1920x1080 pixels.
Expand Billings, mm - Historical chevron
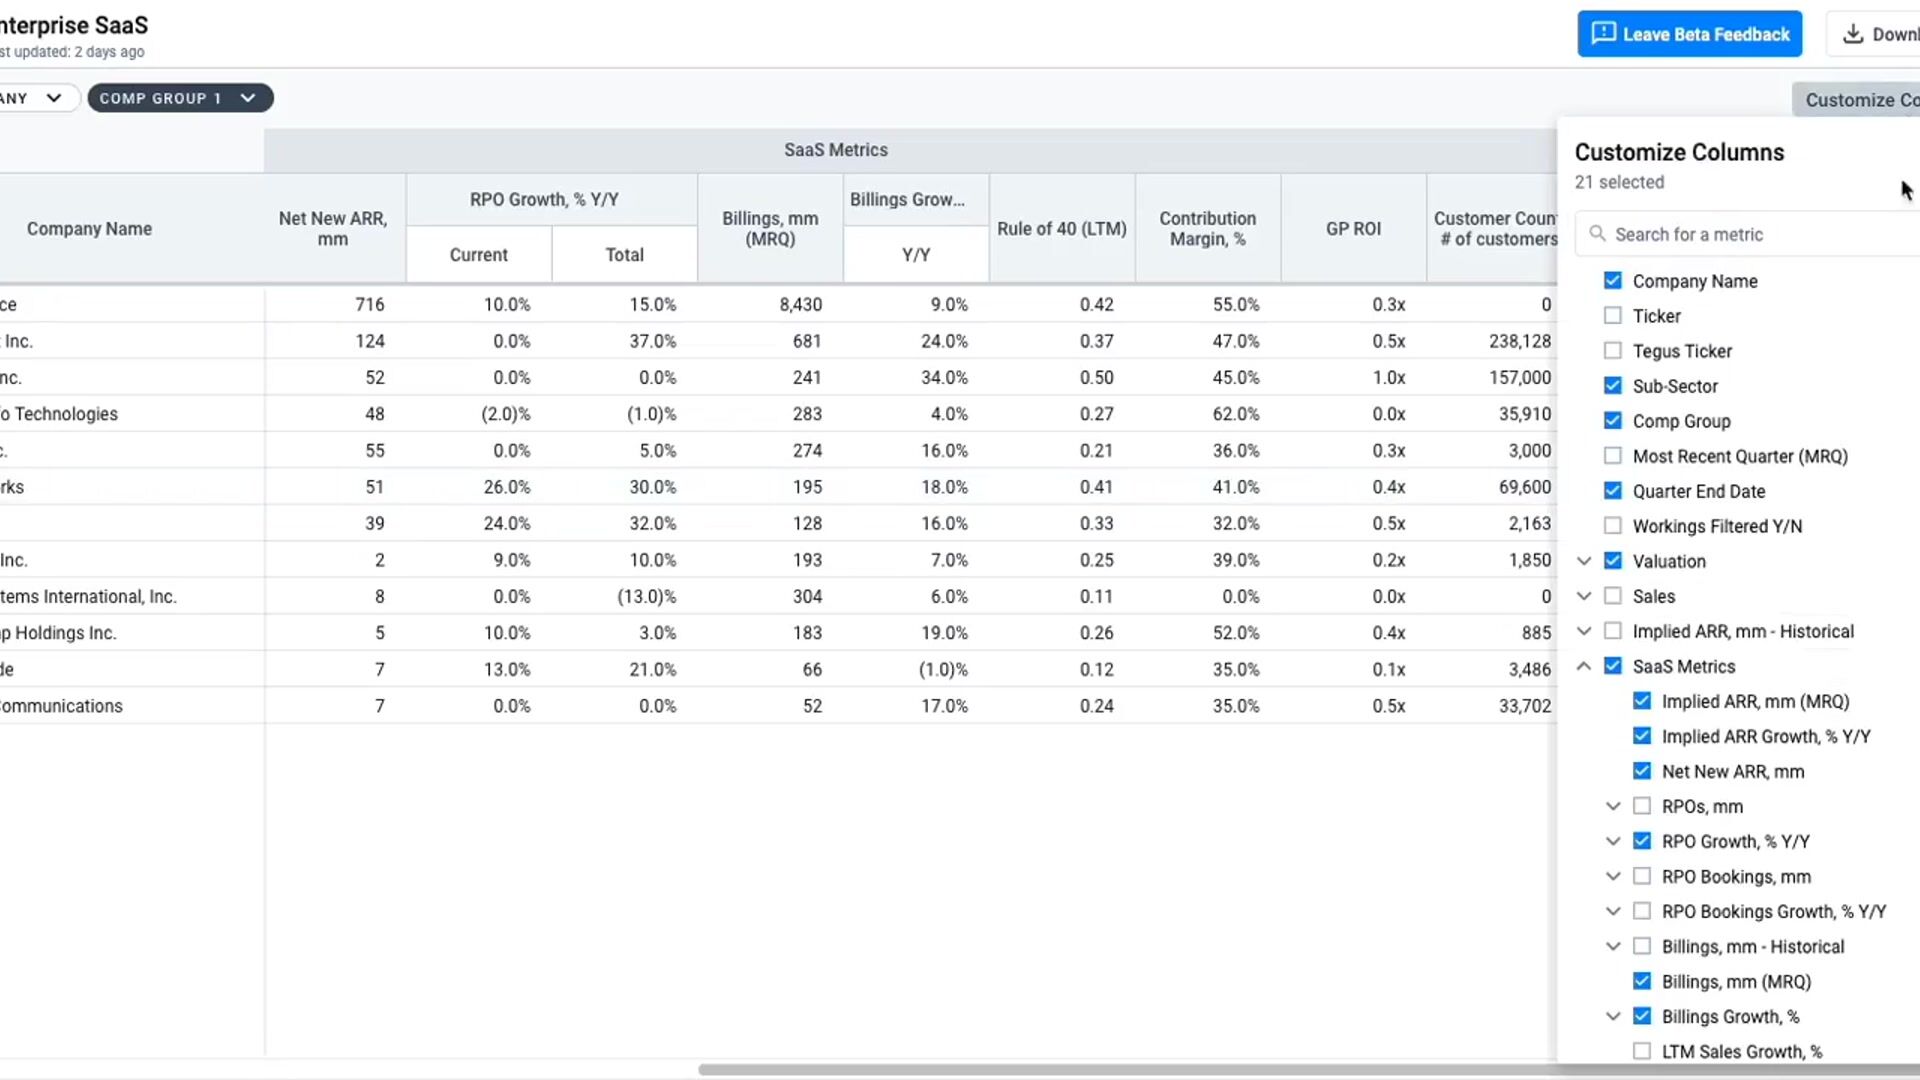pos(1613,946)
